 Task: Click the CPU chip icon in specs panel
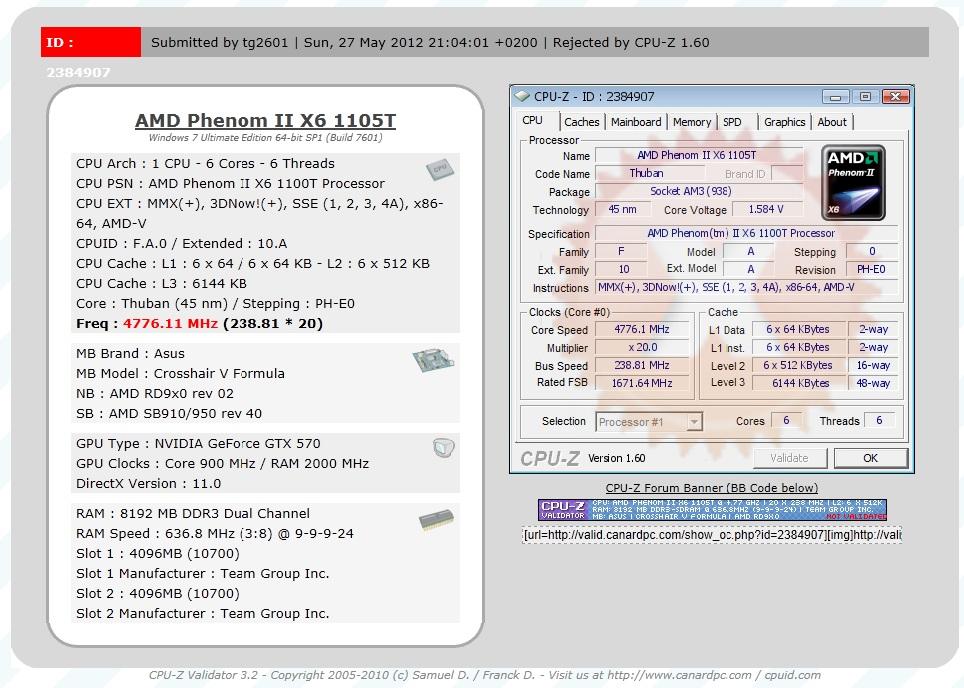440,169
